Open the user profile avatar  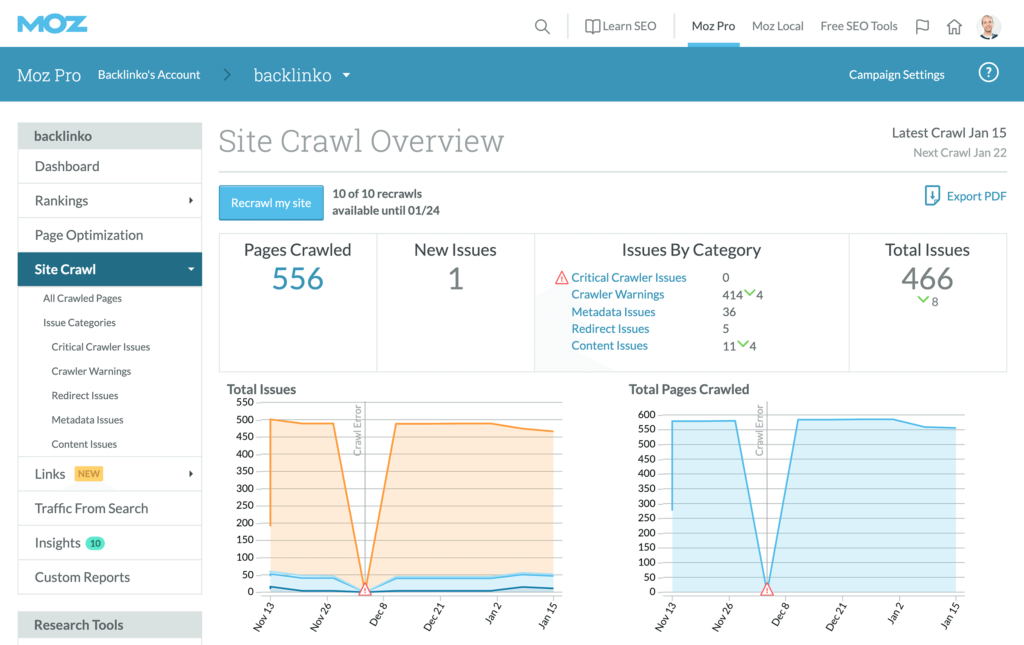coord(989,27)
